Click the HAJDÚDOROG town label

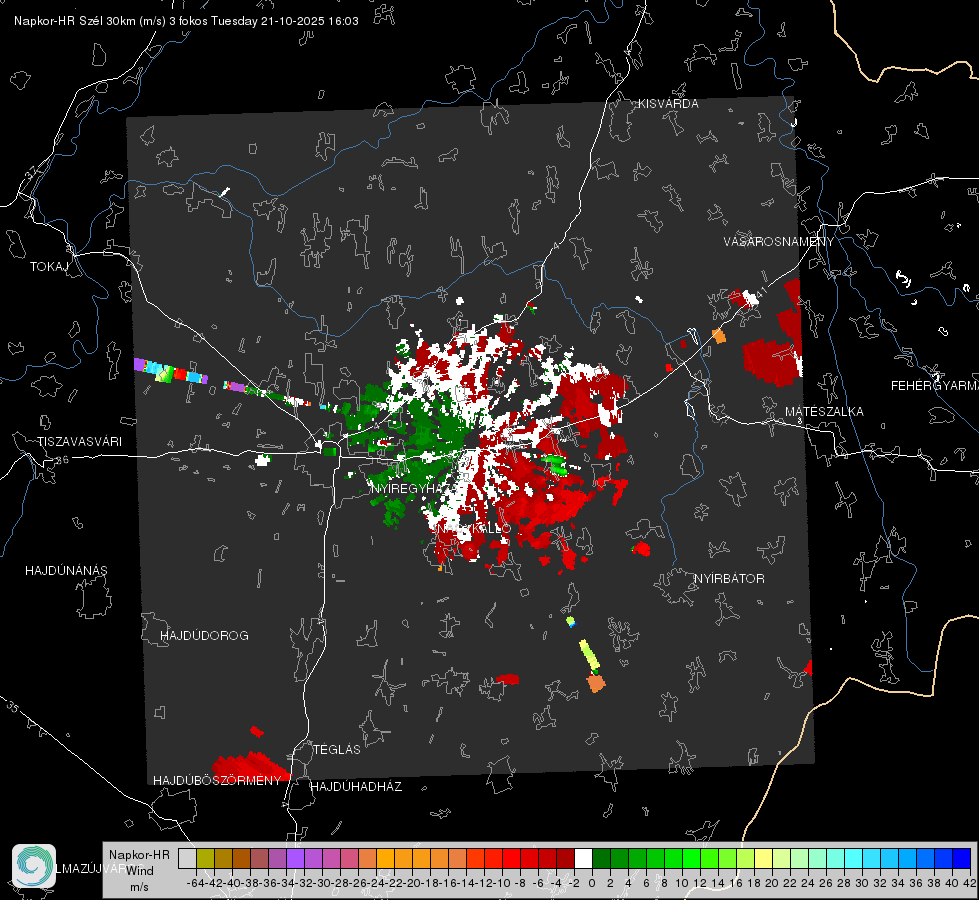click(204, 635)
